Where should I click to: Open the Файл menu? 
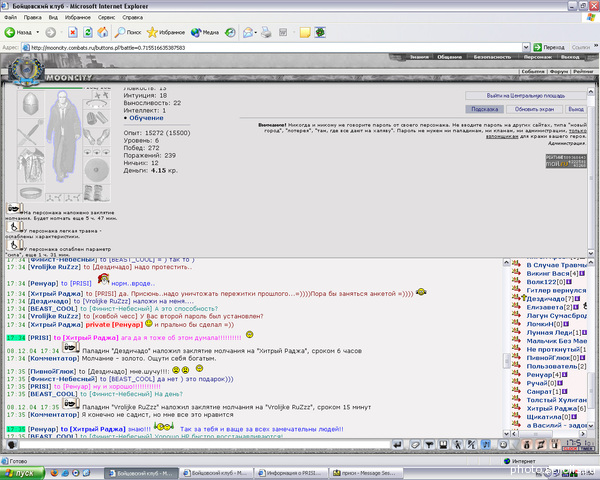pos(10,17)
